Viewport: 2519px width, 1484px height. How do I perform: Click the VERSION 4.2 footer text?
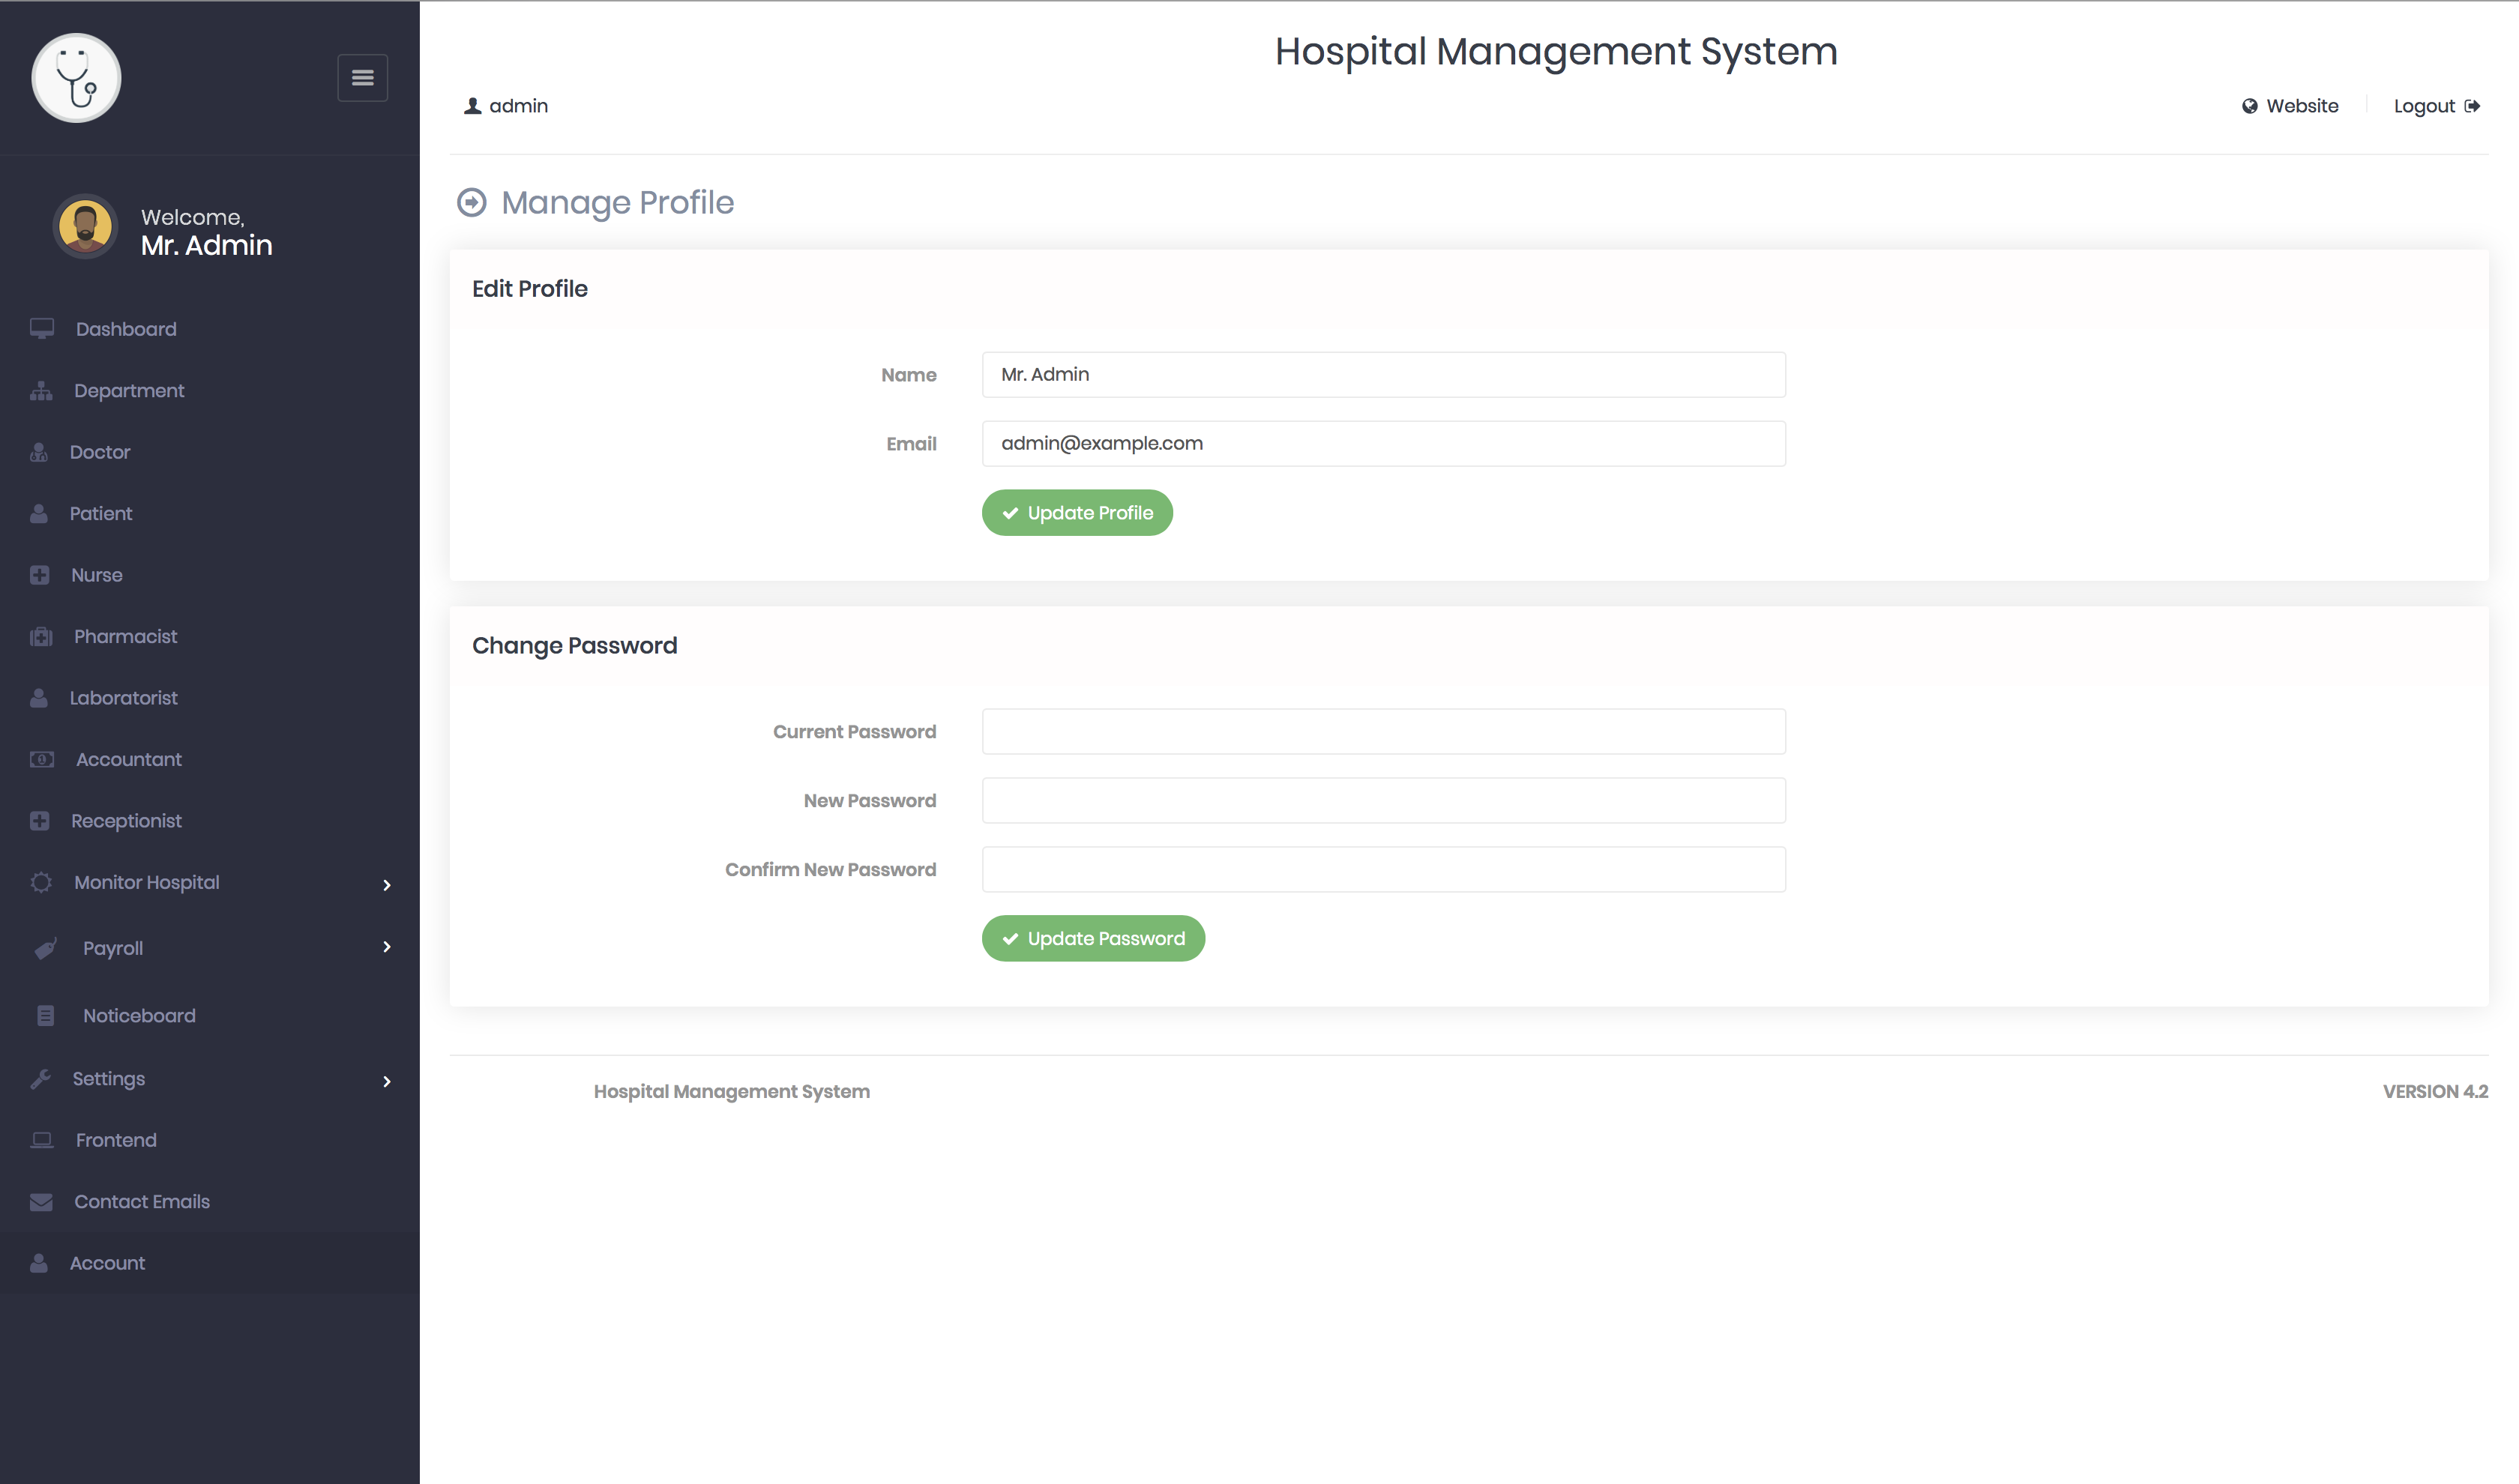tap(2435, 1092)
